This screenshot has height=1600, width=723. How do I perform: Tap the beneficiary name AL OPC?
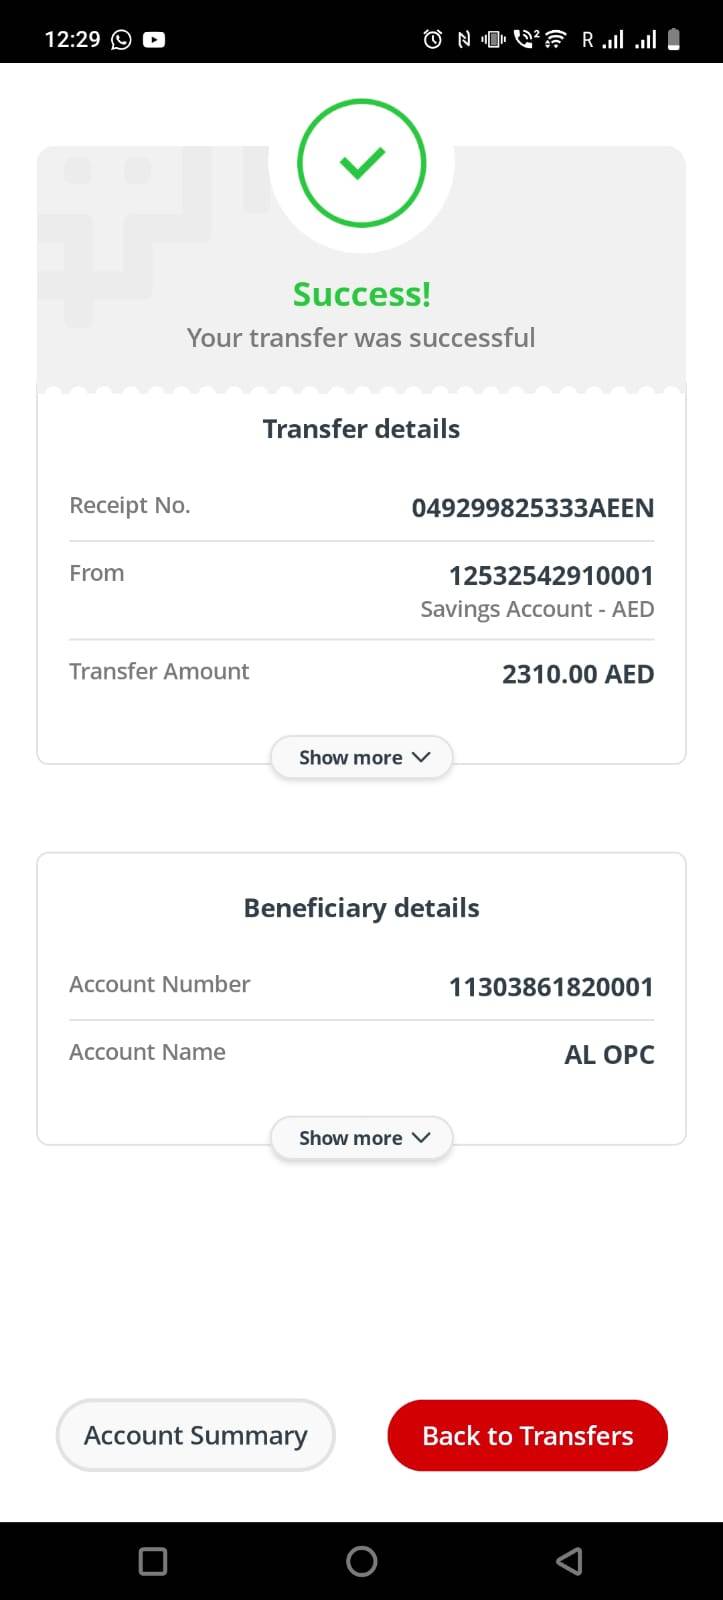(x=609, y=1055)
